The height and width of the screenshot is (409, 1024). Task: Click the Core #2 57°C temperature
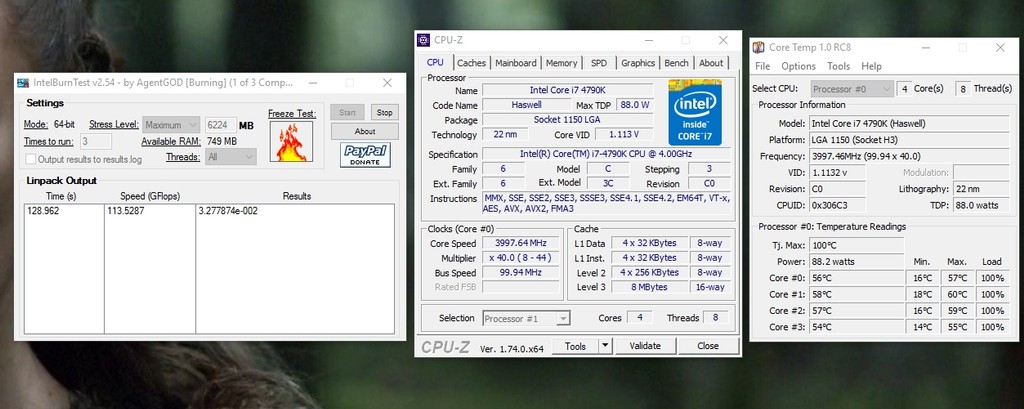[857, 310]
